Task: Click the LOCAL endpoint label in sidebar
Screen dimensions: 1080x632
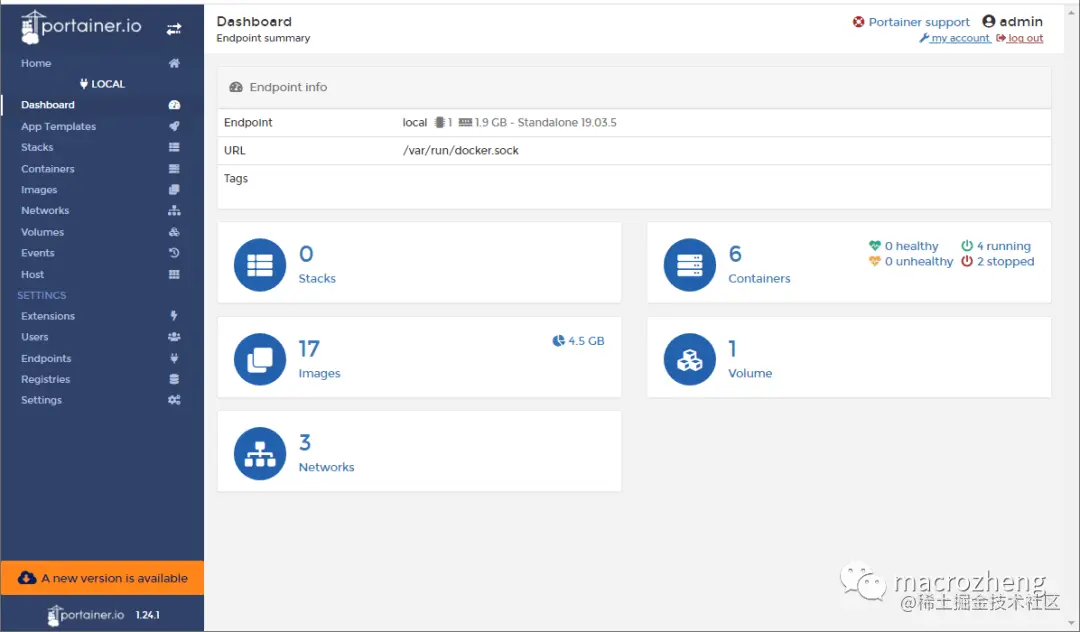Action: tap(107, 84)
